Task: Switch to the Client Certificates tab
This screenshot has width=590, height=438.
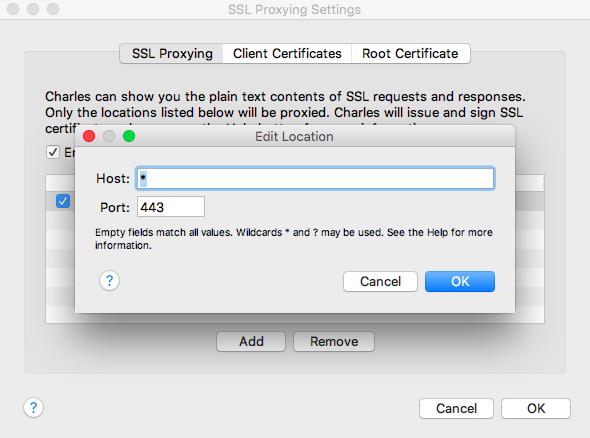Action: [287, 53]
